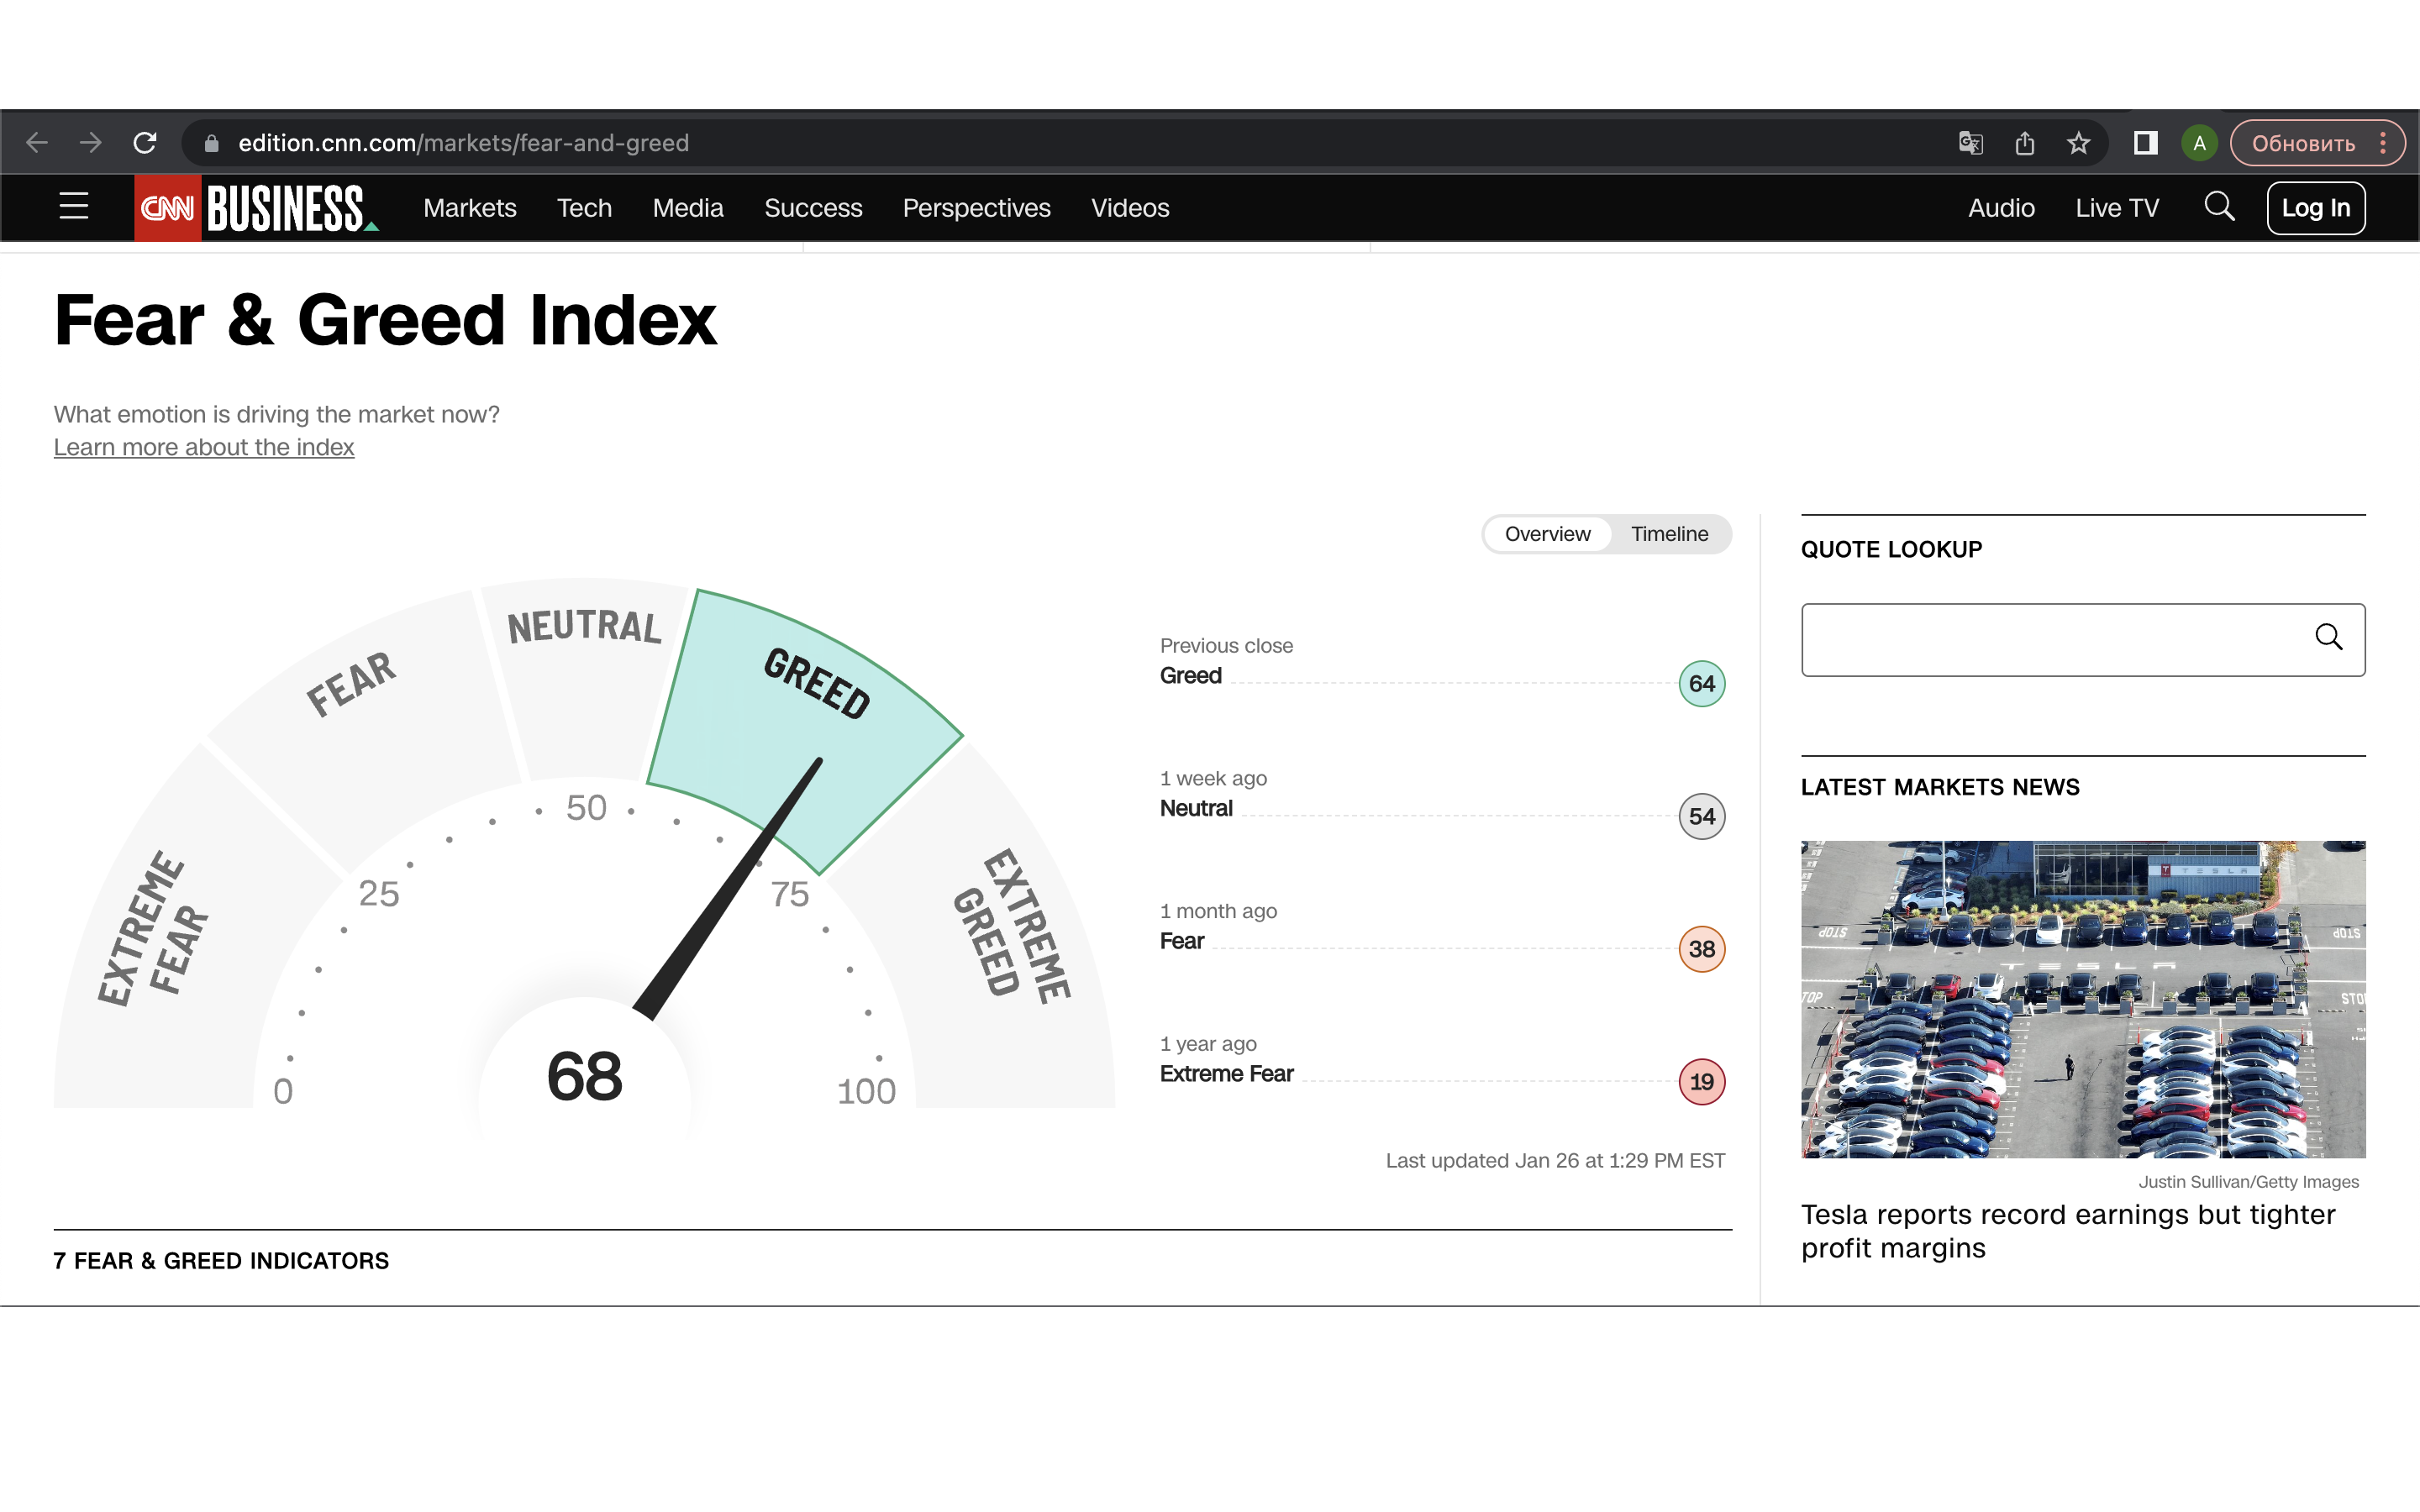Select the Overview view toggle
Image resolution: width=2420 pixels, height=1512 pixels.
pos(1547,534)
